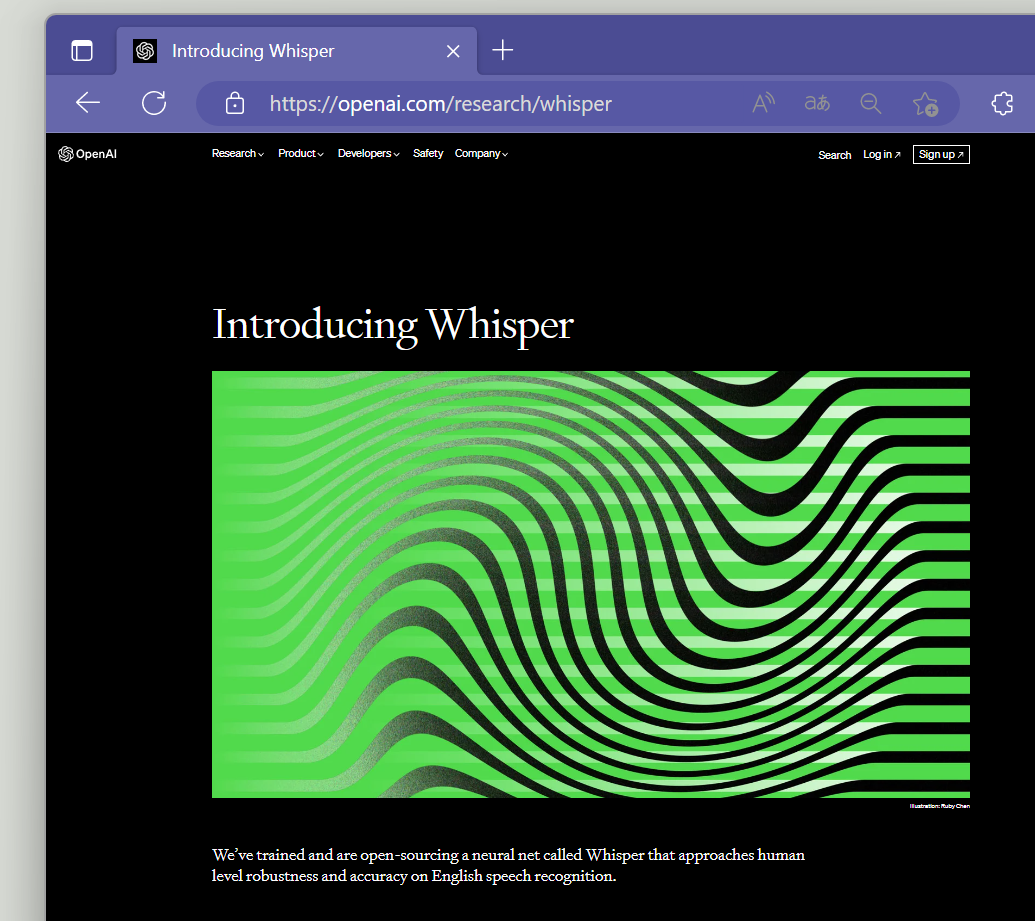1035x921 pixels.
Task: Expand the Product dropdown menu
Action: click(301, 153)
